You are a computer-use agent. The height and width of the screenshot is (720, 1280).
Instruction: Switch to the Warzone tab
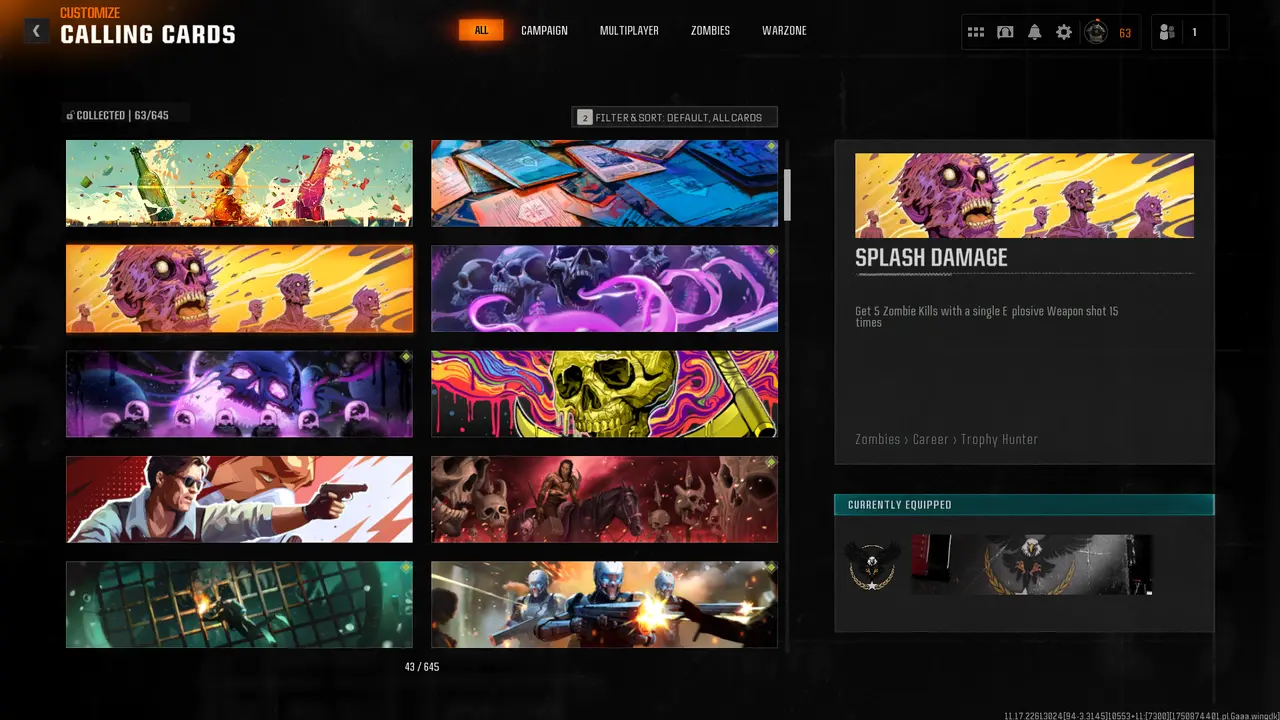(x=784, y=31)
